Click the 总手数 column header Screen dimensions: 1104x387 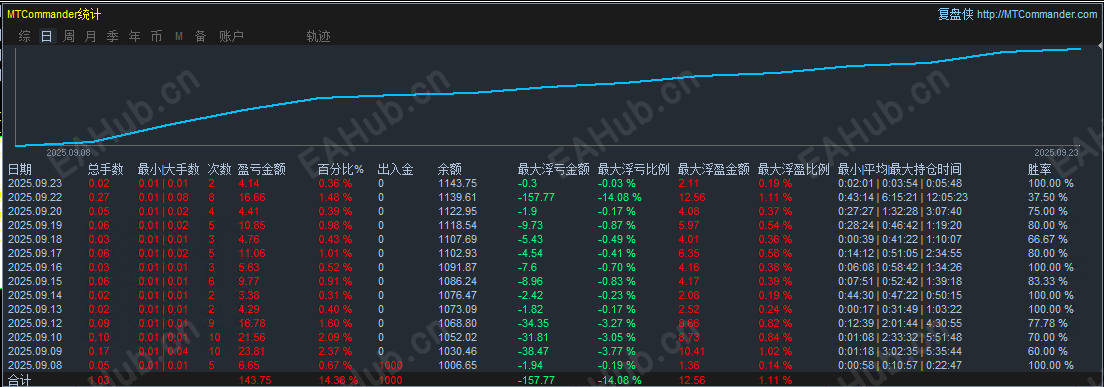tap(106, 170)
